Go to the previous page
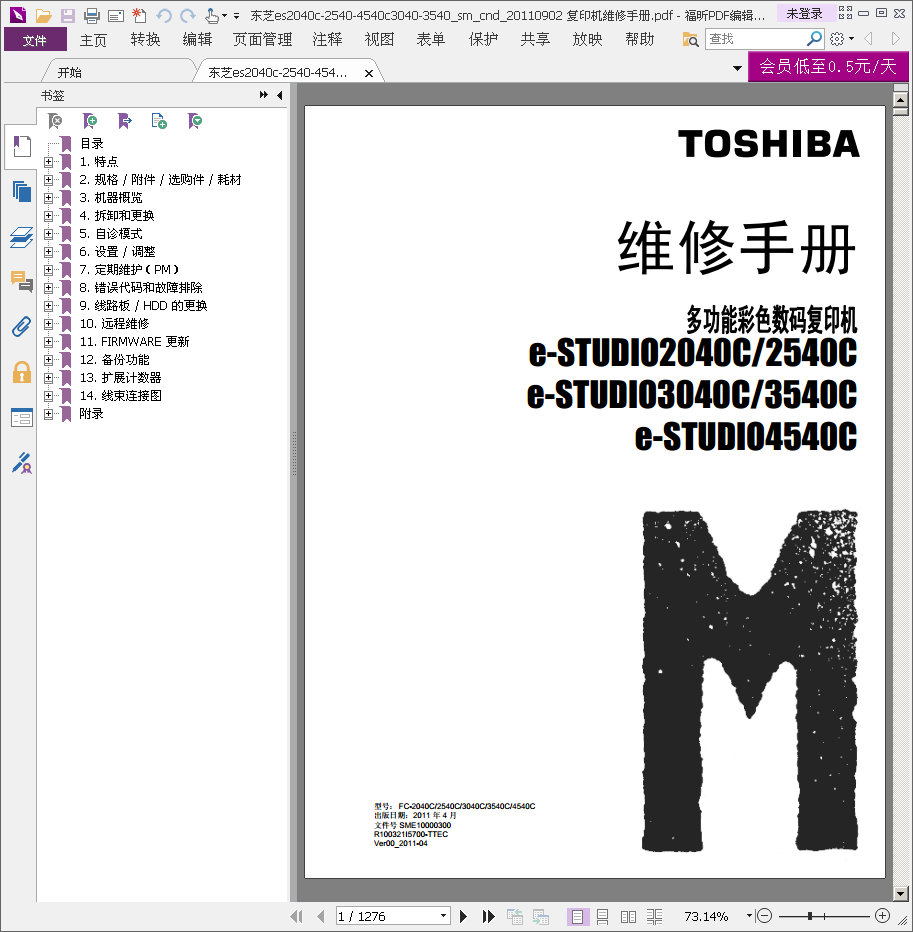The height and width of the screenshot is (932, 913). coord(321,916)
